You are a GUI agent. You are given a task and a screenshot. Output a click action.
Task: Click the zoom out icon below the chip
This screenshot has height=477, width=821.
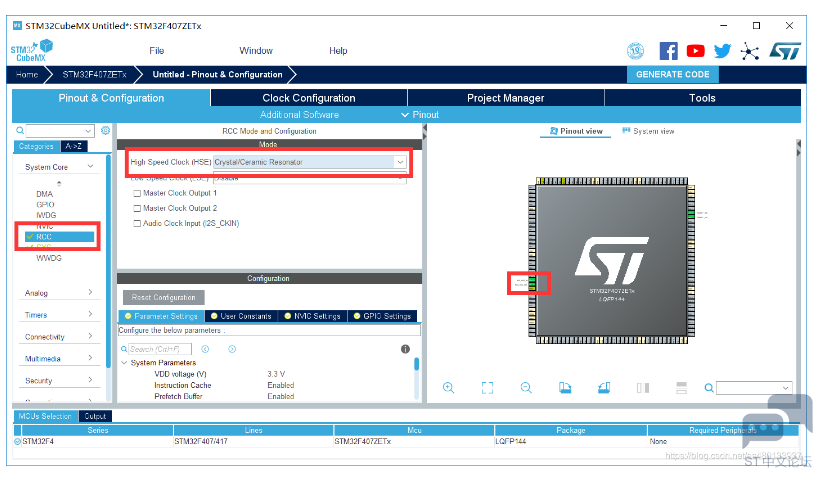tap(526, 388)
